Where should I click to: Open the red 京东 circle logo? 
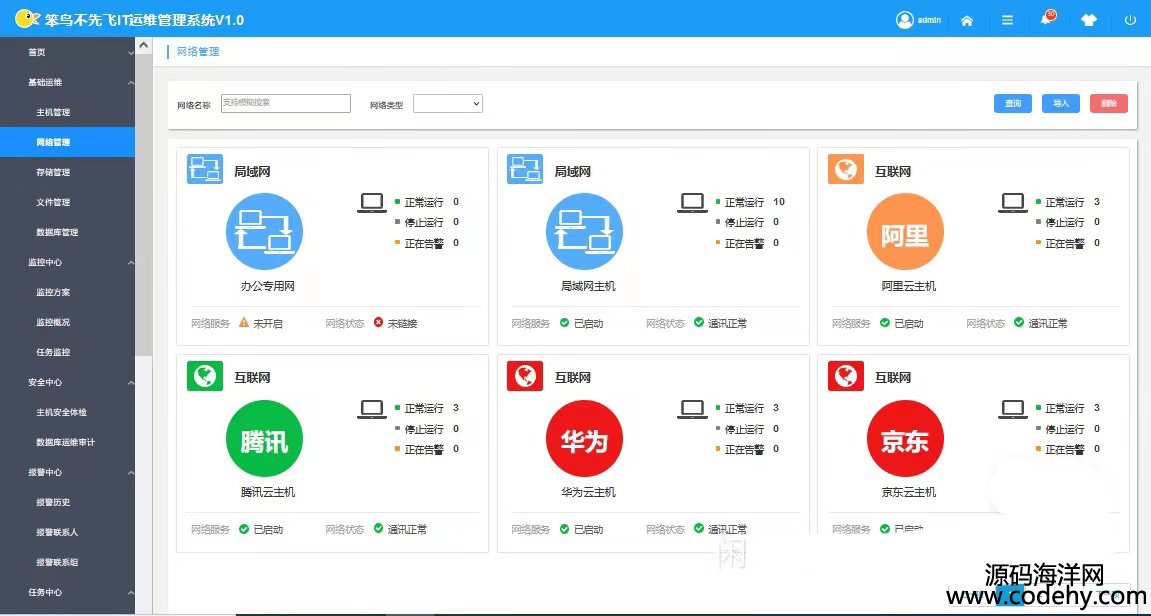click(905, 438)
